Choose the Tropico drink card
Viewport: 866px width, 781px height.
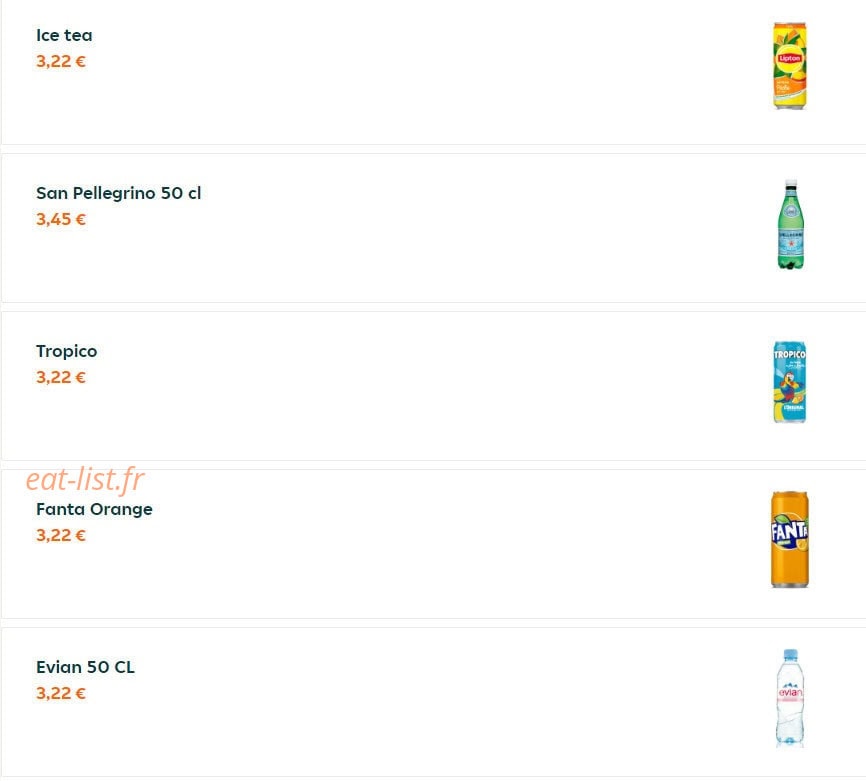[434, 386]
